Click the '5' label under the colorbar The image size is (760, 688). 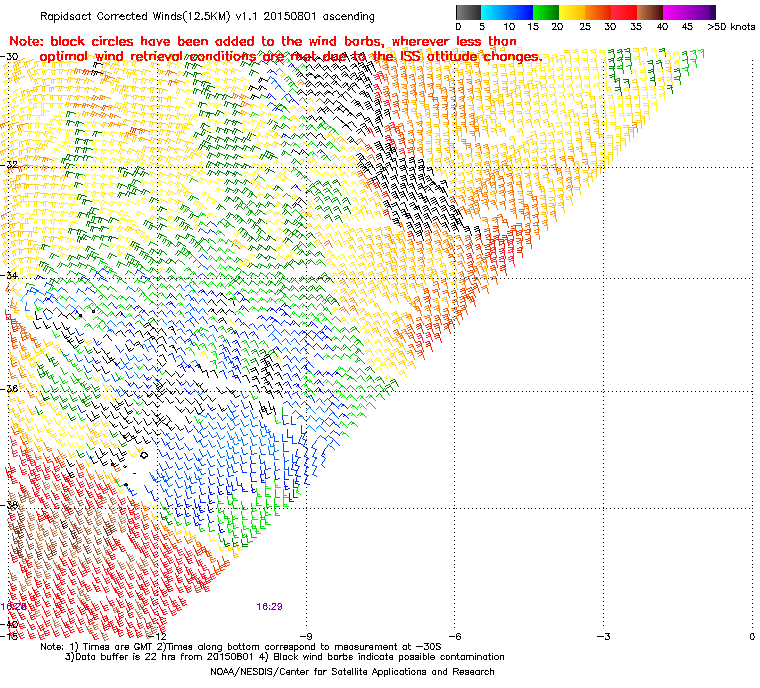pos(482,27)
